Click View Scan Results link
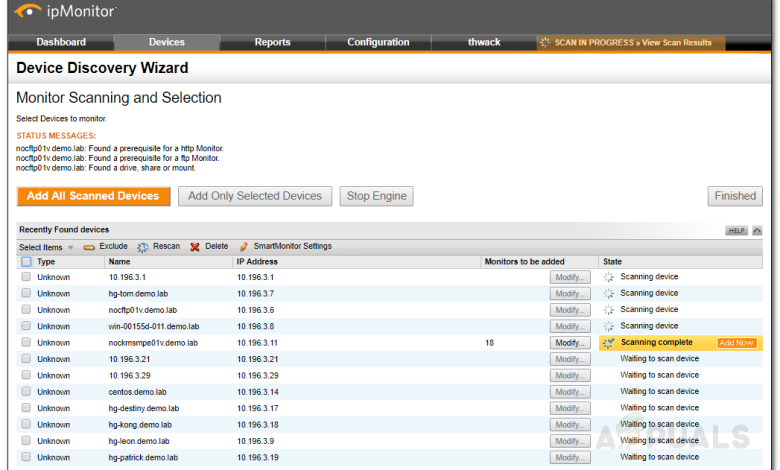The image size is (780, 470). click(677, 43)
